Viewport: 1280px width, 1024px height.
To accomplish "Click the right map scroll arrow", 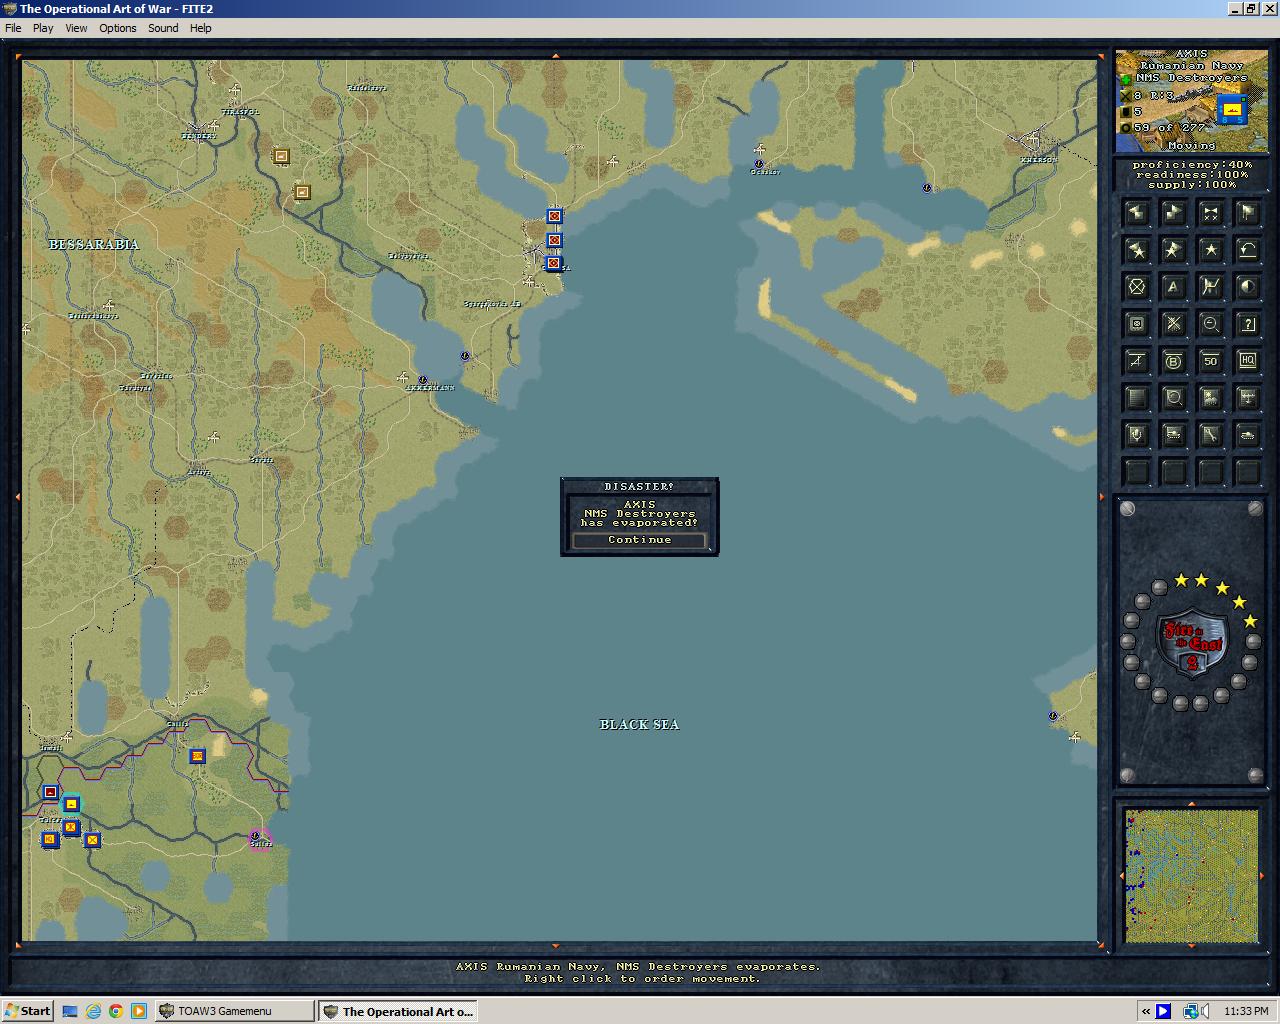I will pyautogui.click(x=1103, y=497).
